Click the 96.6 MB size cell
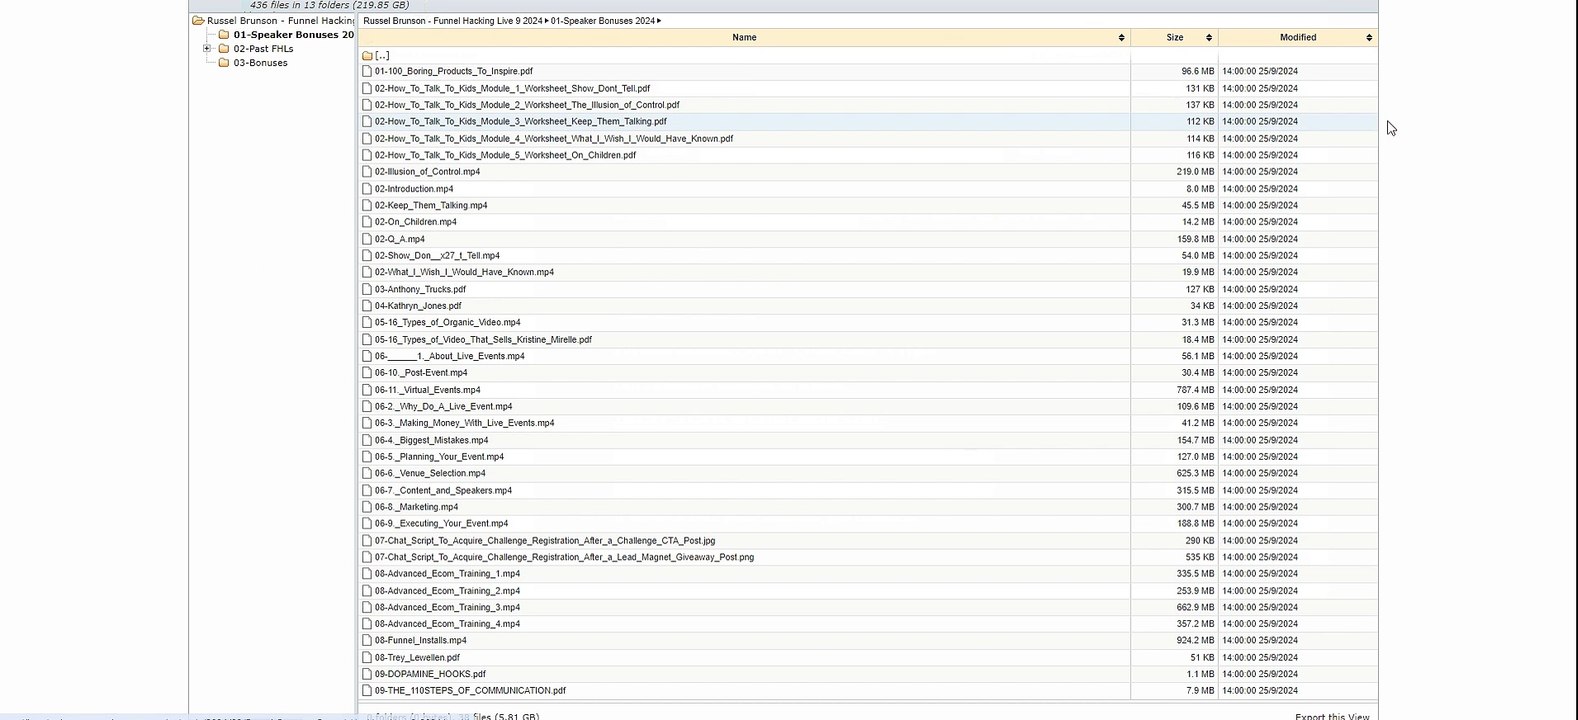1578x720 pixels. tap(1197, 71)
